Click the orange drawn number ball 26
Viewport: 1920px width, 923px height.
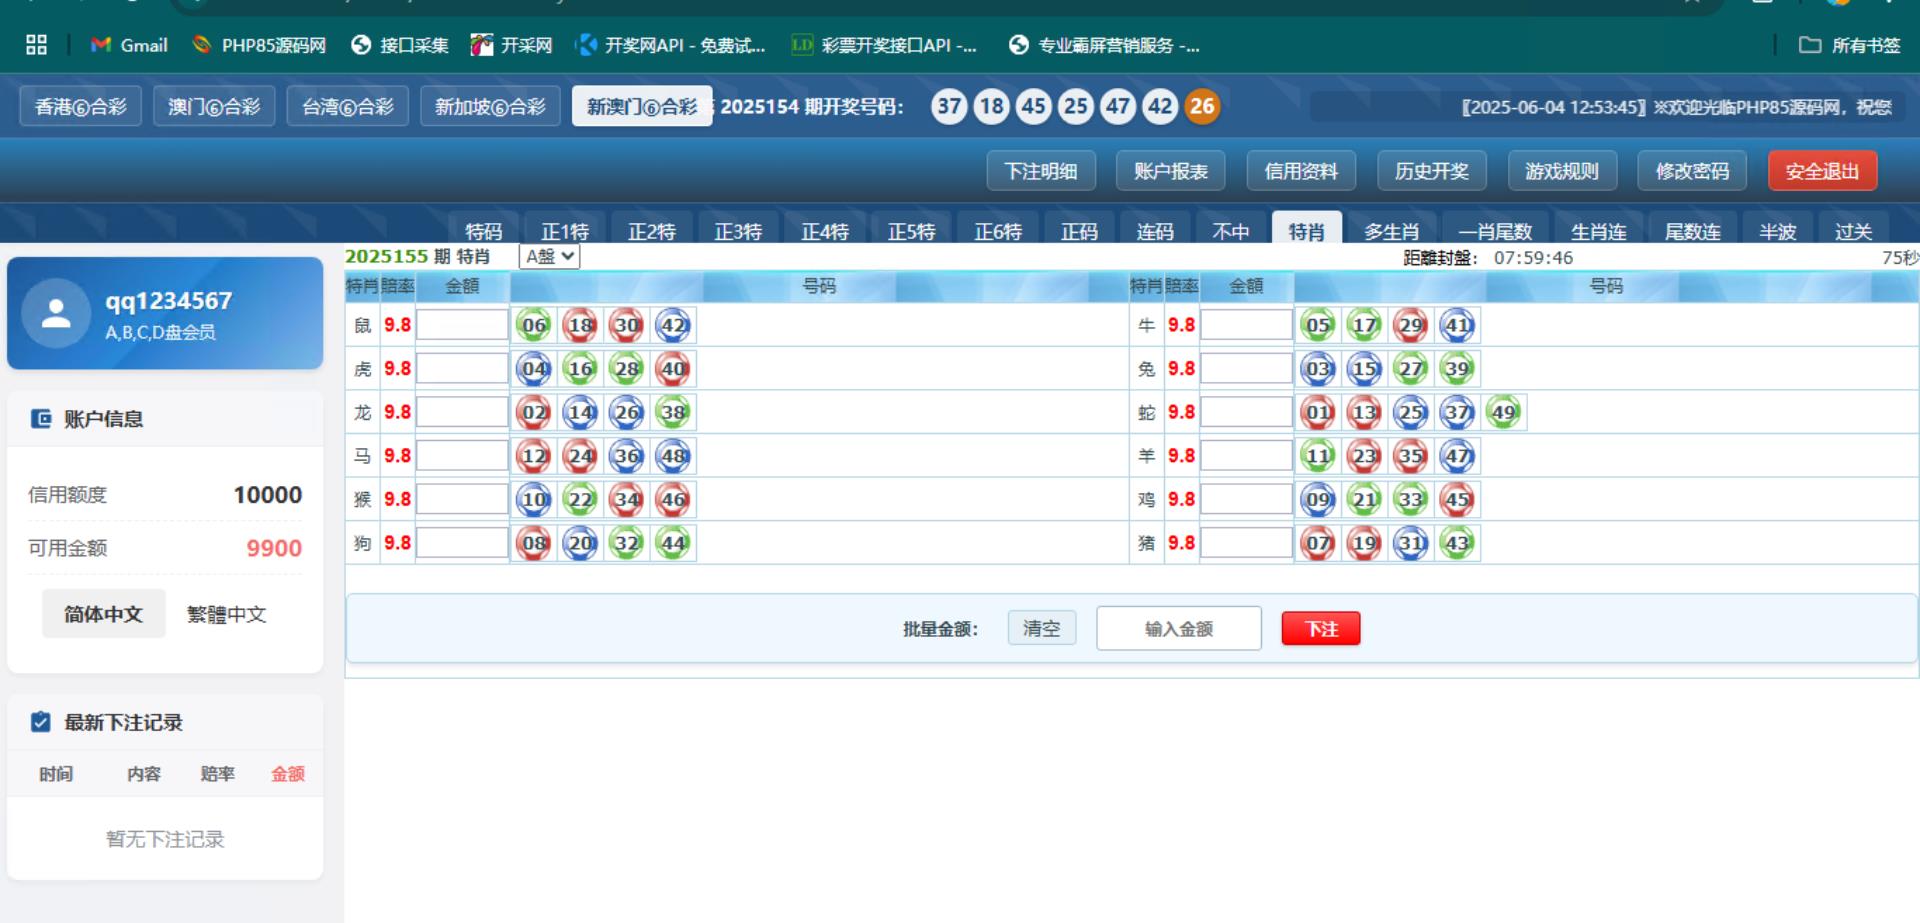[x=1202, y=107]
